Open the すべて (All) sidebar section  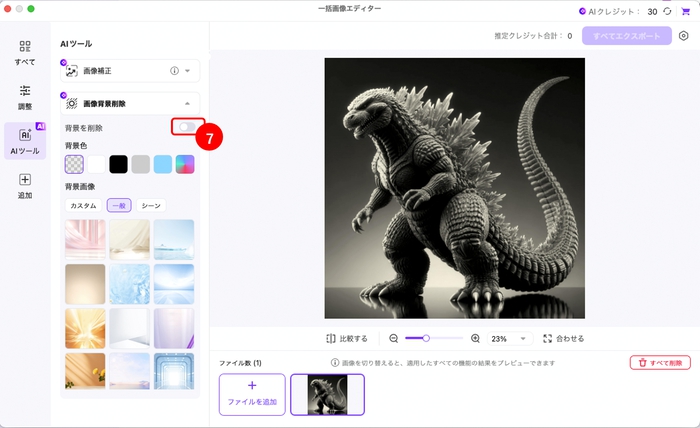(25, 53)
